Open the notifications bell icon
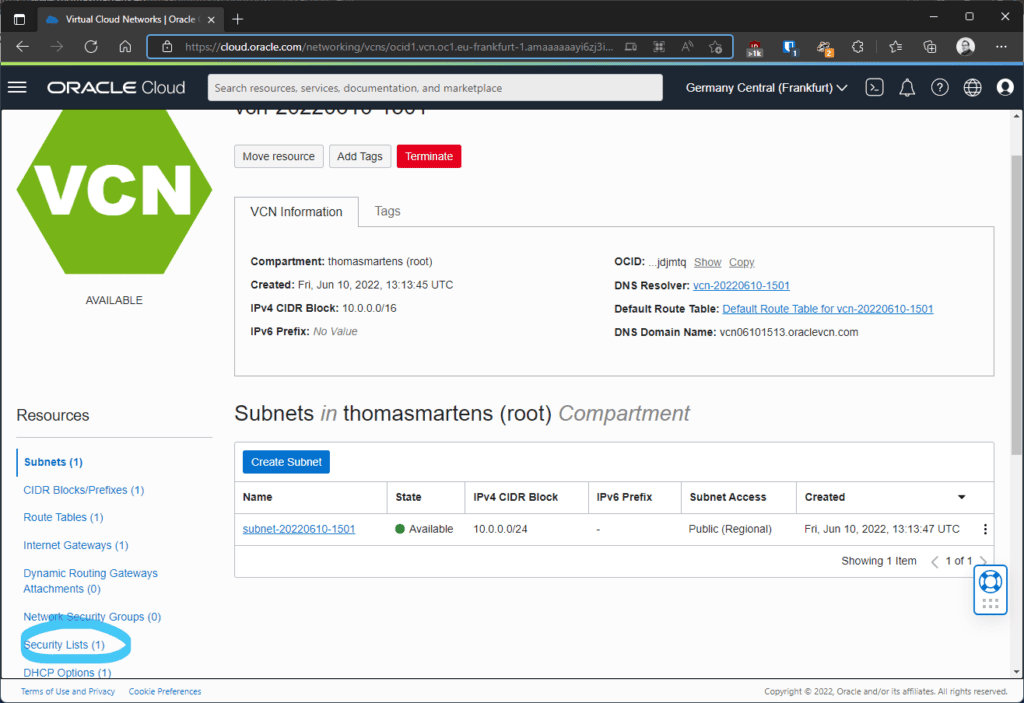 (x=907, y=87)
